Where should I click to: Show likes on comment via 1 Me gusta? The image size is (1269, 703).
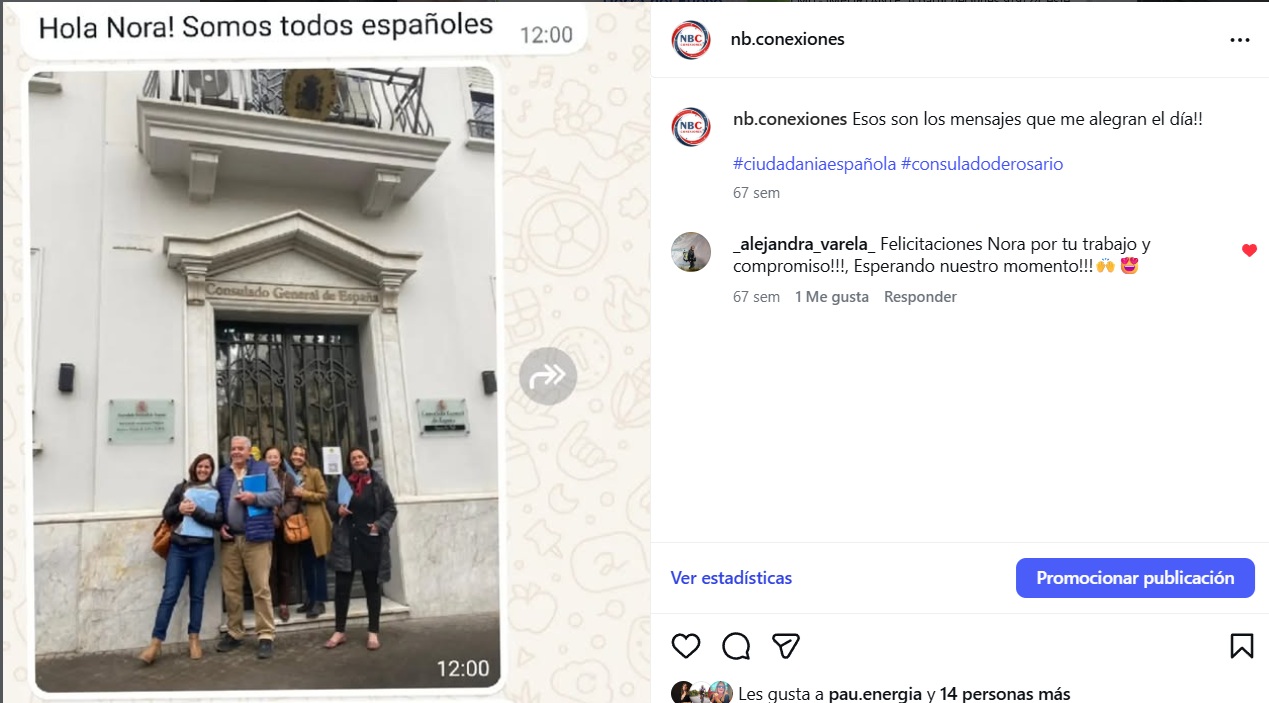(x=832, y=297)
